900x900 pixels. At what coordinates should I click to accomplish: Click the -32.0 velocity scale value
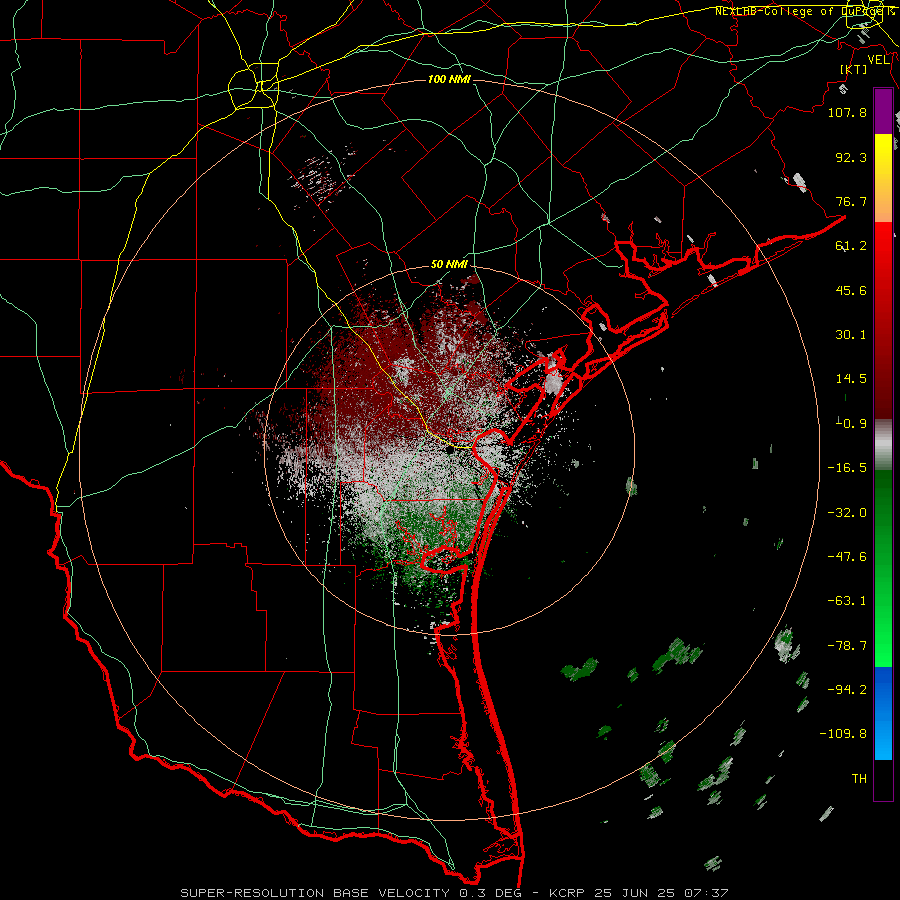(847, 513)
